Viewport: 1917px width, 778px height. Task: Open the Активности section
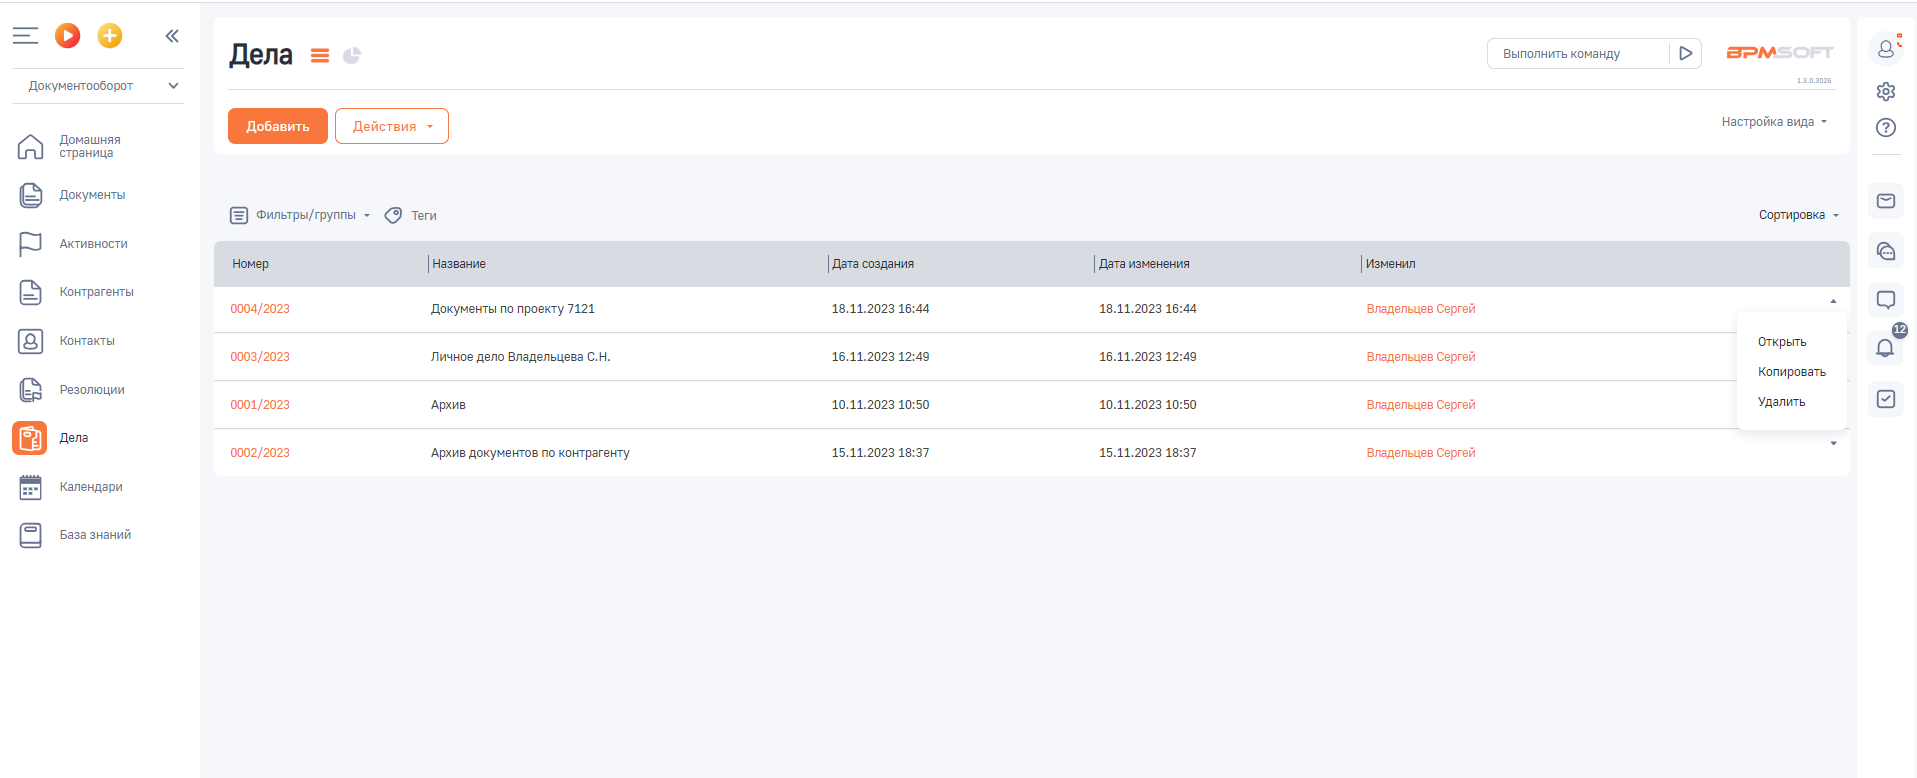[x=93, y=244]
